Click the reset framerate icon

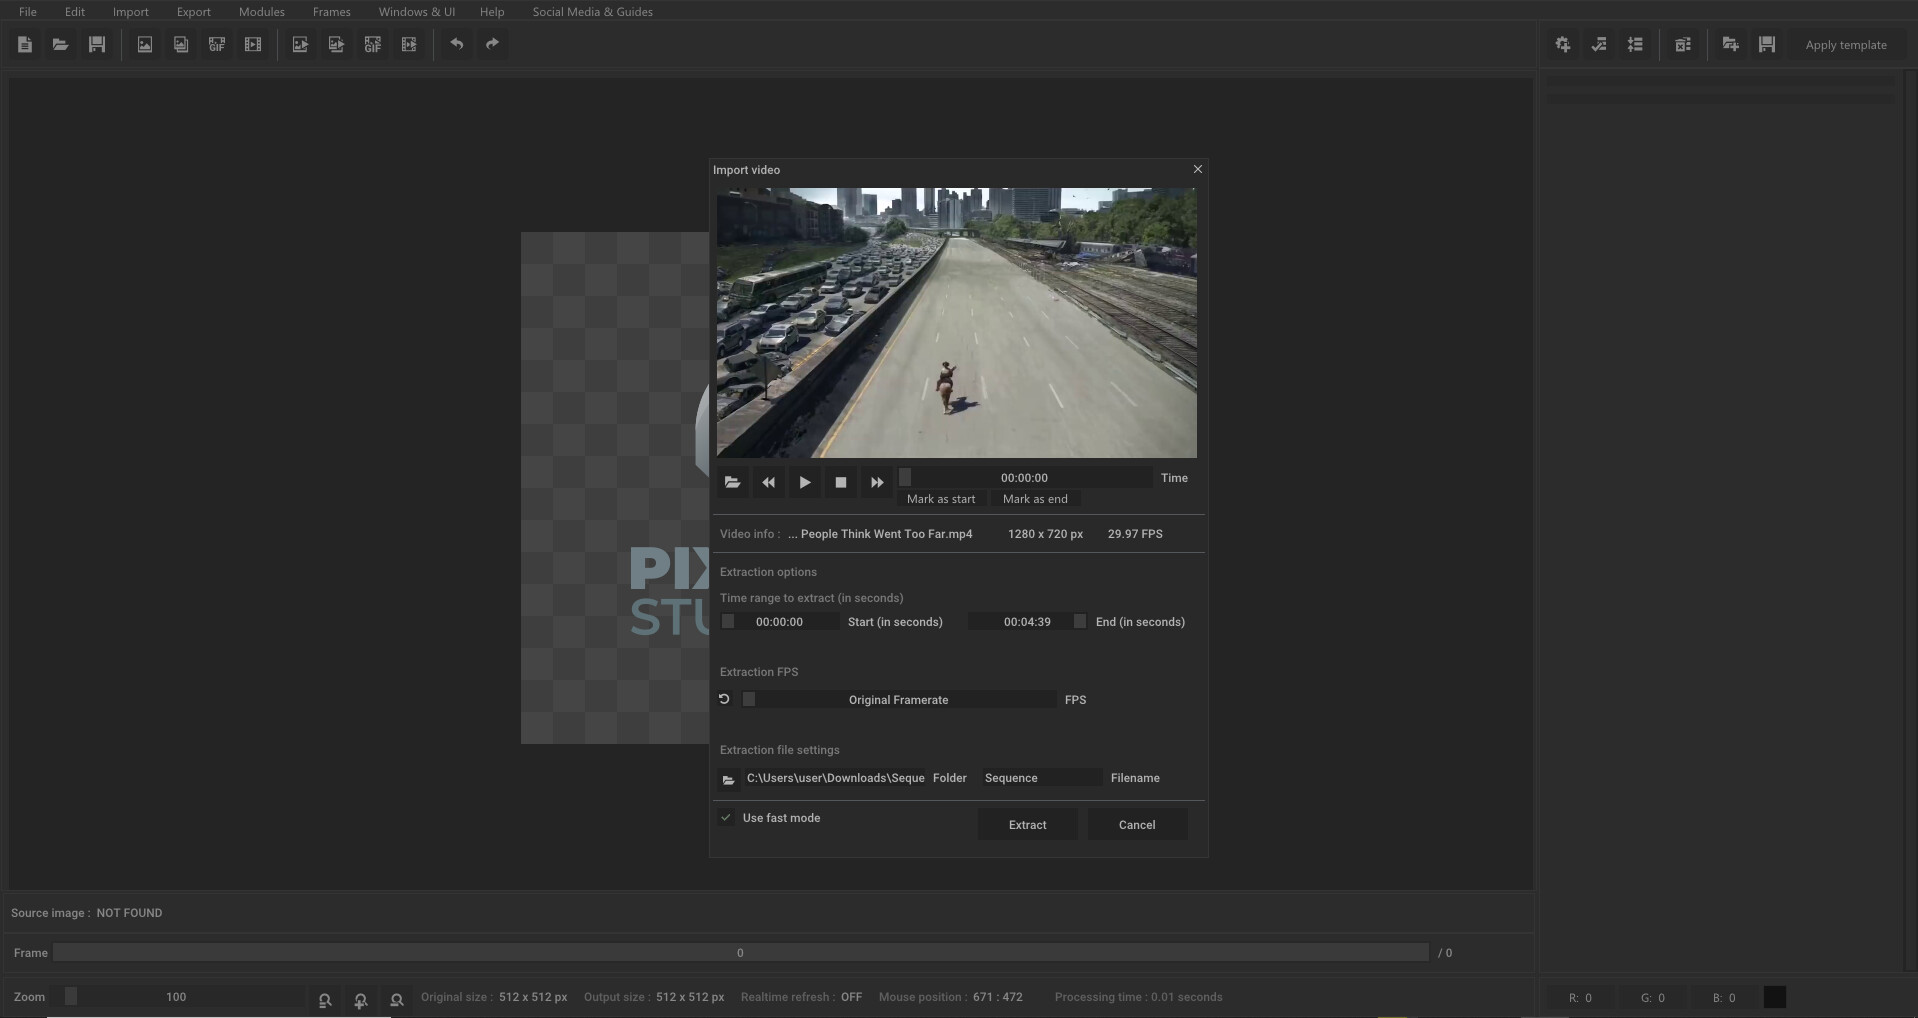point(724,699)
